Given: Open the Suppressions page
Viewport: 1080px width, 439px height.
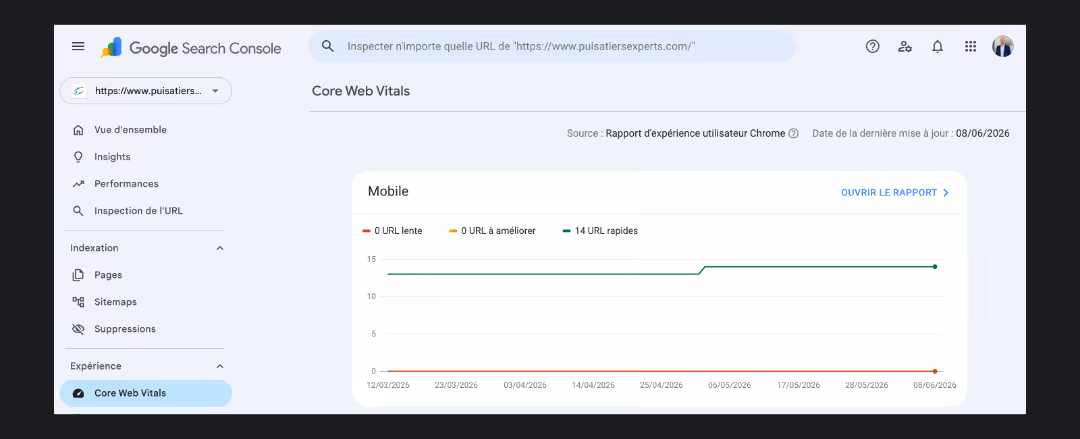Looking at the screenshot, I should 125,329.
